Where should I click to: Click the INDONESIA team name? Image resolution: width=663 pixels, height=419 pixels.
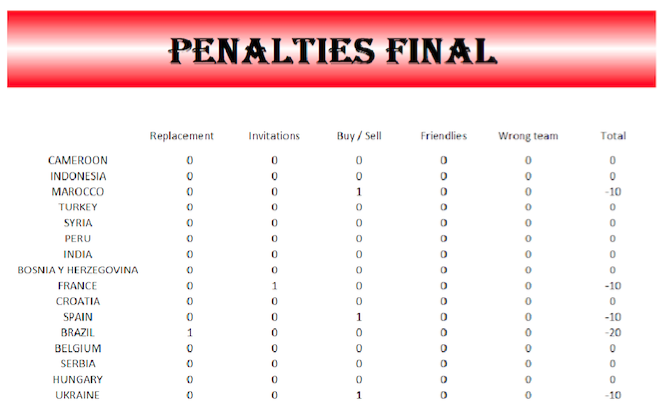(x=78, y=176)
